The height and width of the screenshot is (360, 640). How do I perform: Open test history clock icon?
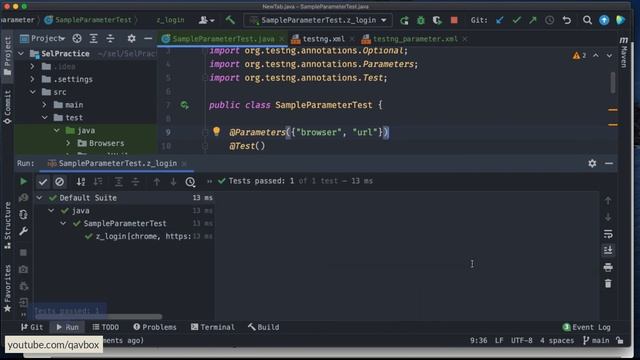pyautogui.click(x=190, y=182)
